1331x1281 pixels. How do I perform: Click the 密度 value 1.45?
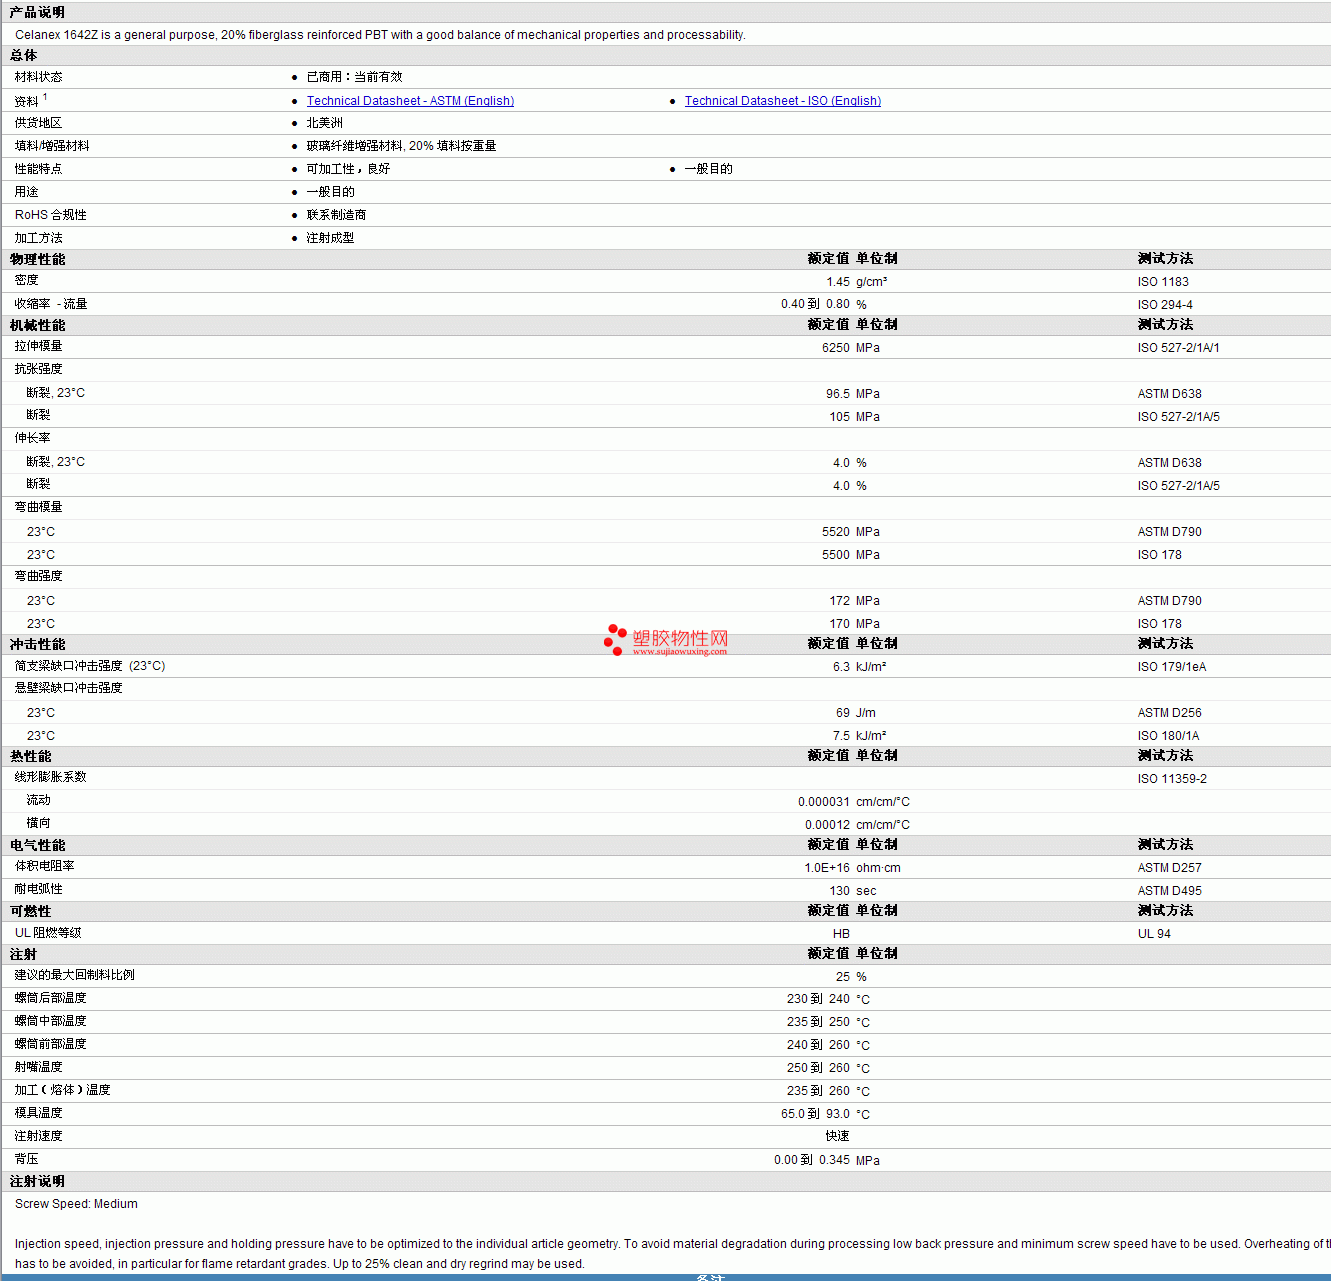837,282
